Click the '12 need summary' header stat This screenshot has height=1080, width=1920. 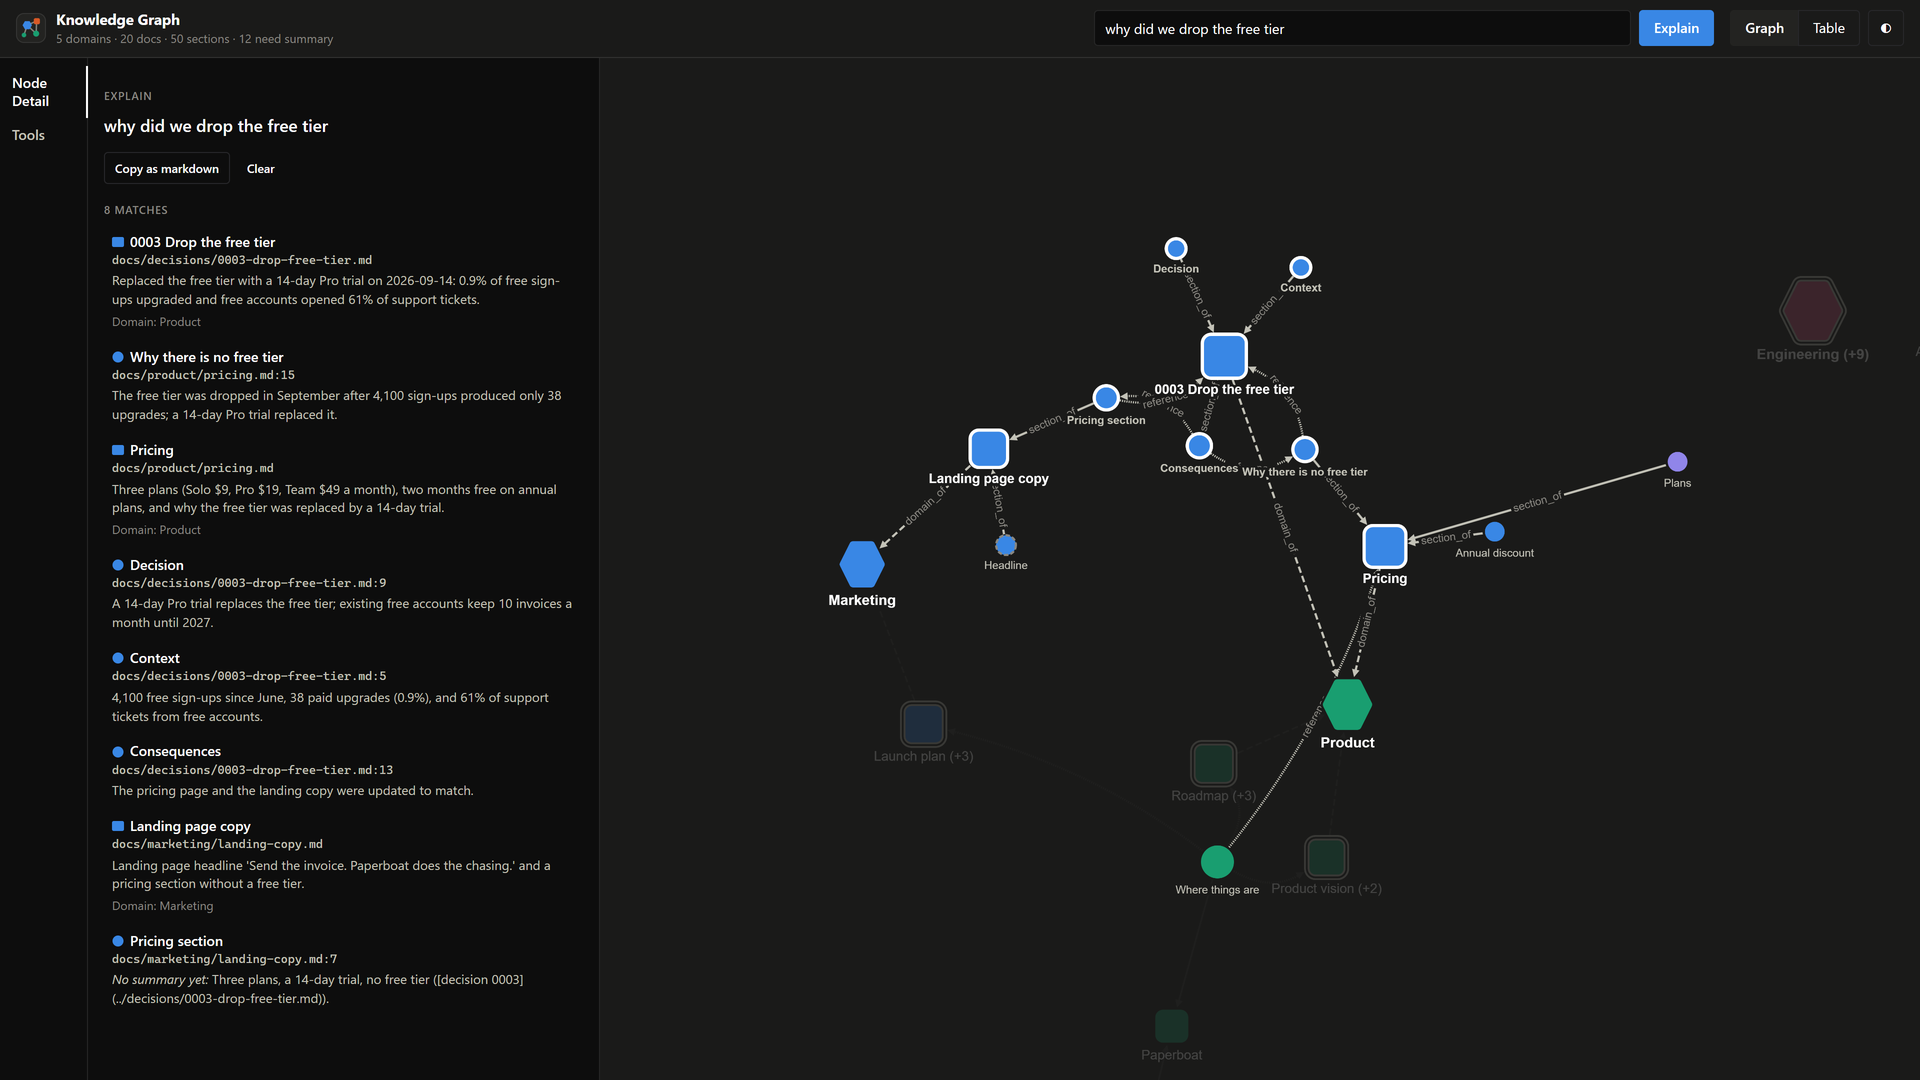[286, 39]
